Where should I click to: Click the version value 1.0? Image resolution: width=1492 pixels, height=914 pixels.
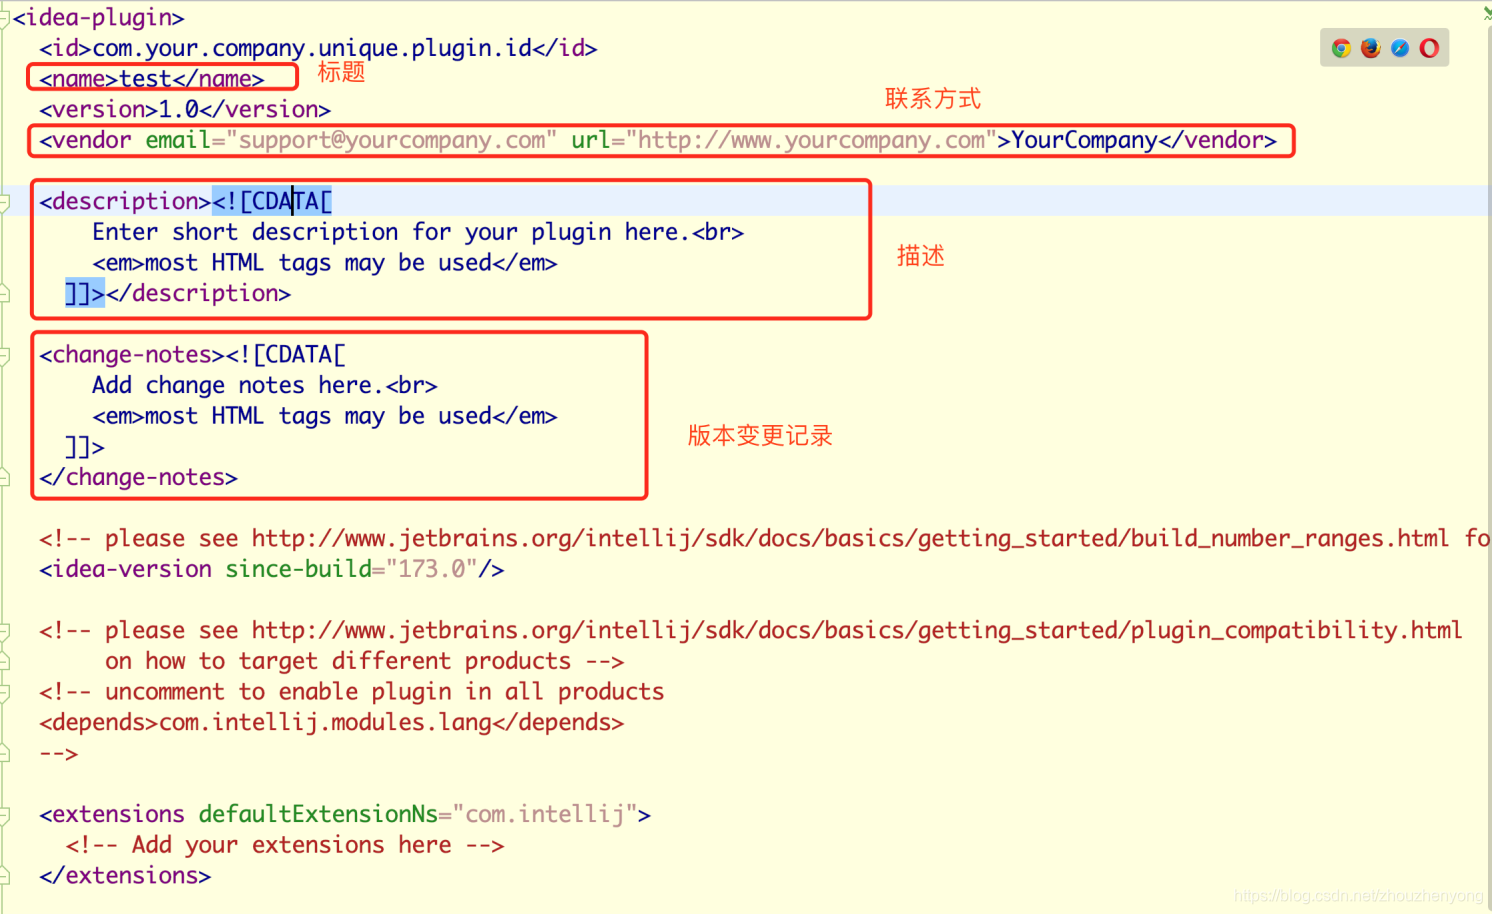point(179,110)
